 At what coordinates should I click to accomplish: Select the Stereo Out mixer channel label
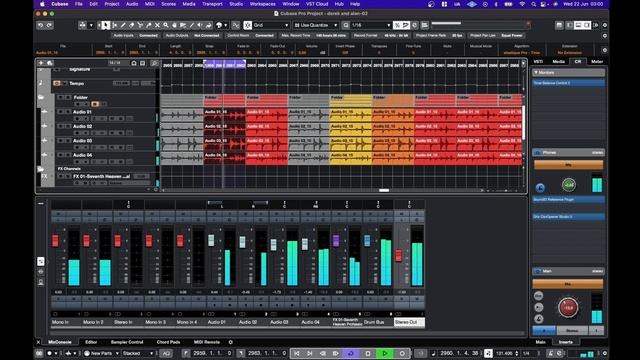coord(409,322)
